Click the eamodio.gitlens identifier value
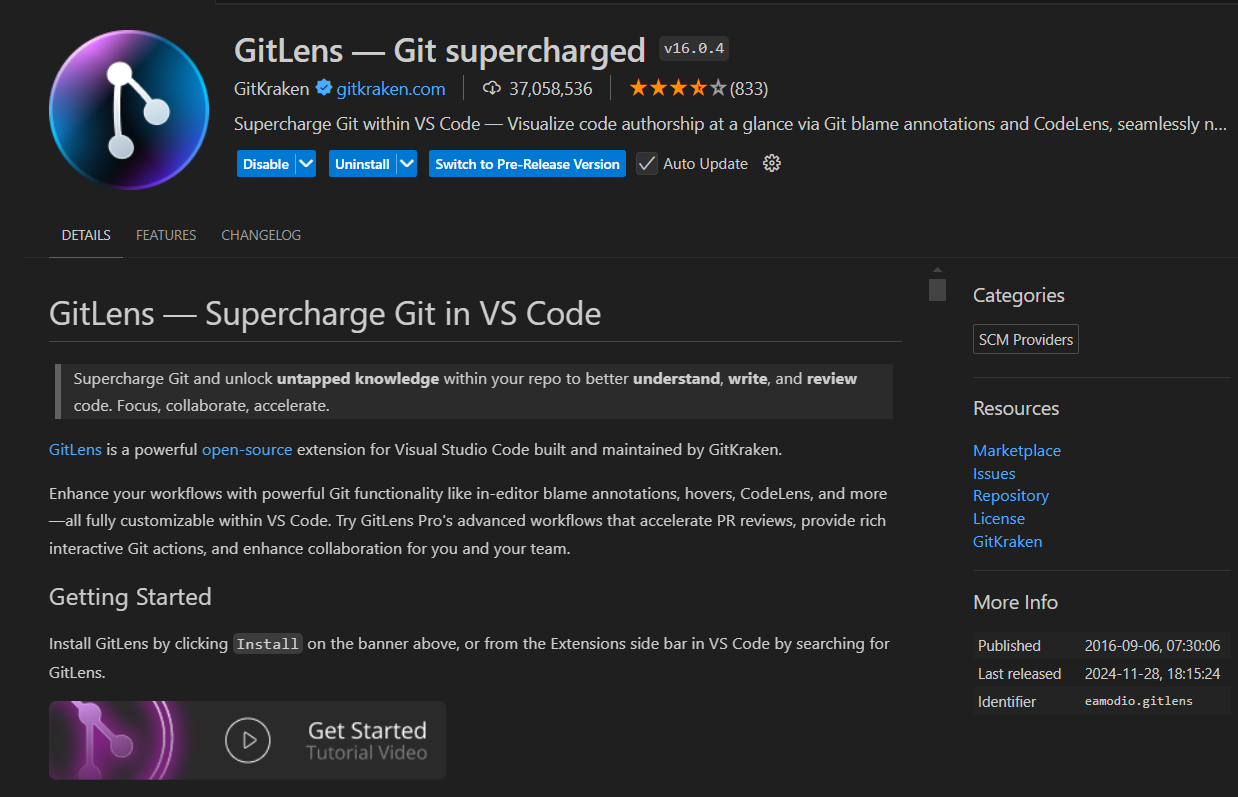The height and width of the screenshot is (797, 1238). (1139, 701)
